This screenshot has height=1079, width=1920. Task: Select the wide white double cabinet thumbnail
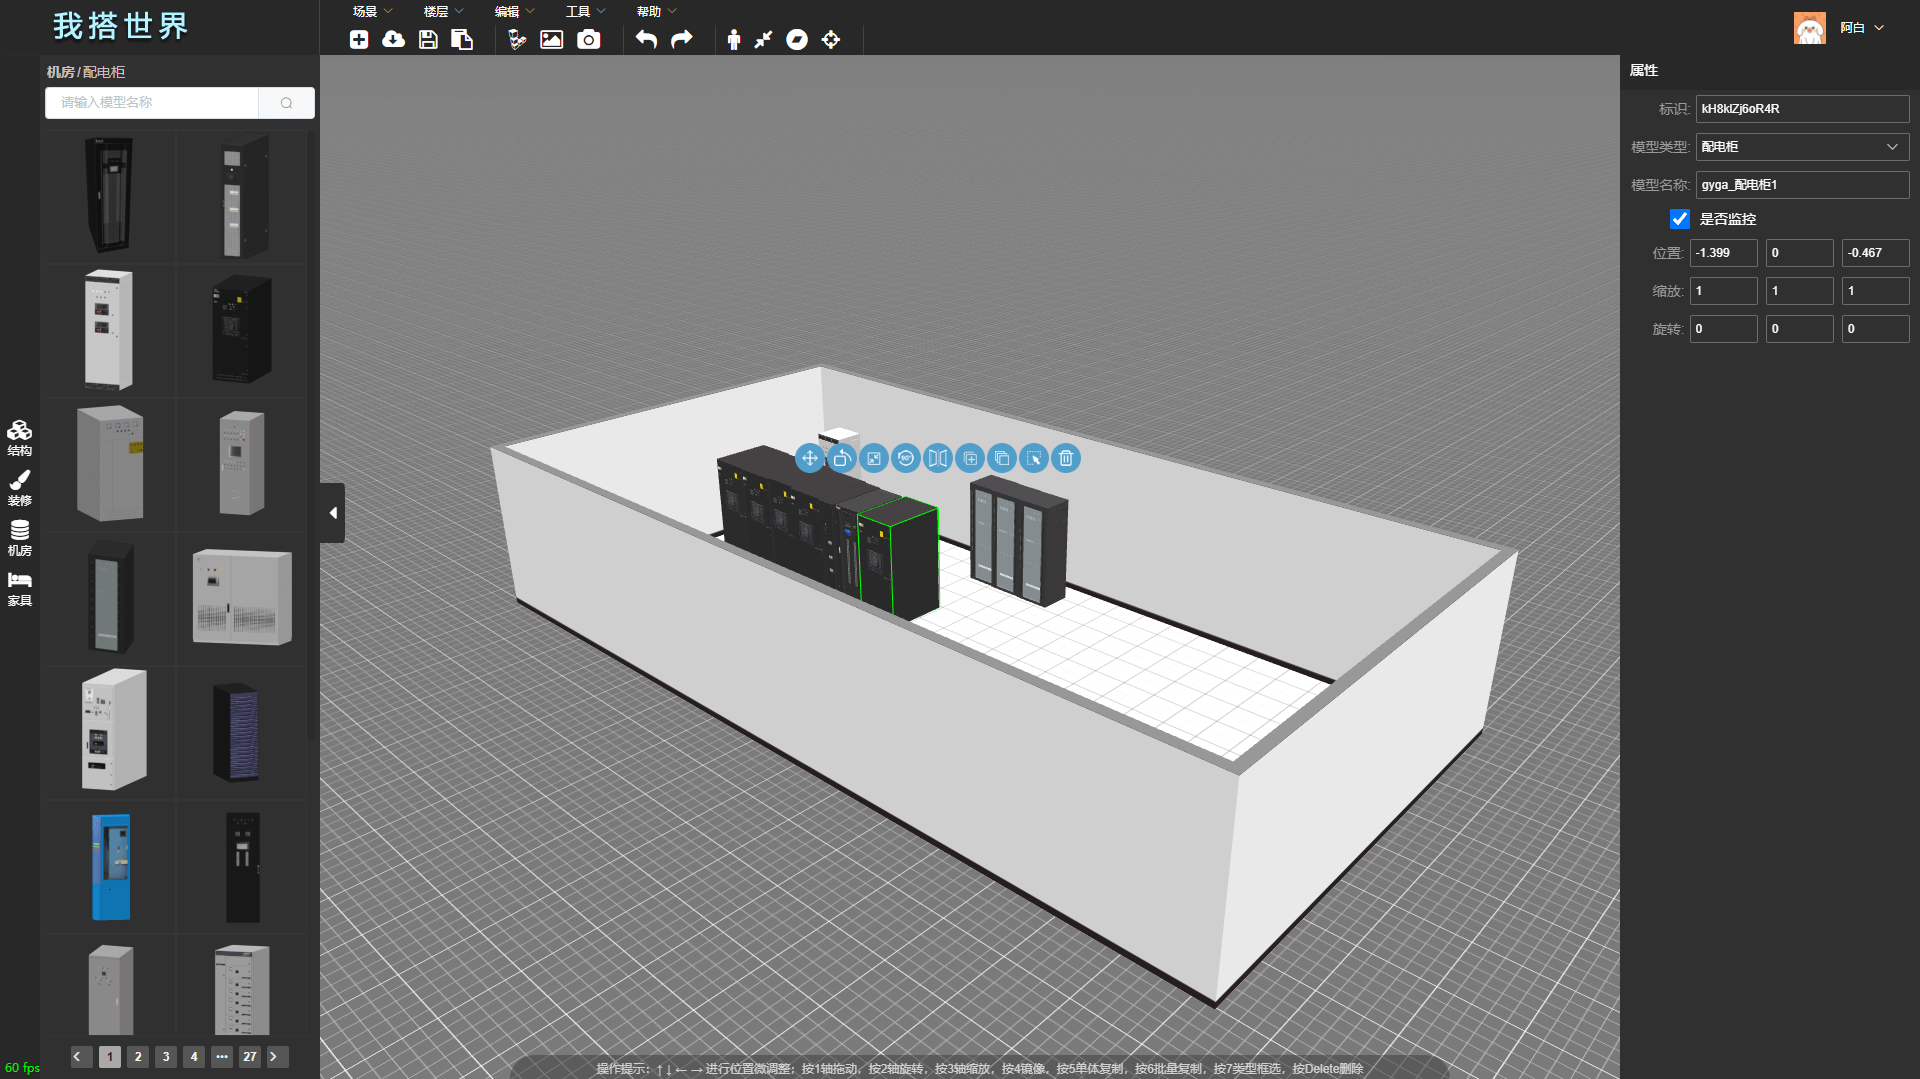[x=242, y=598]
